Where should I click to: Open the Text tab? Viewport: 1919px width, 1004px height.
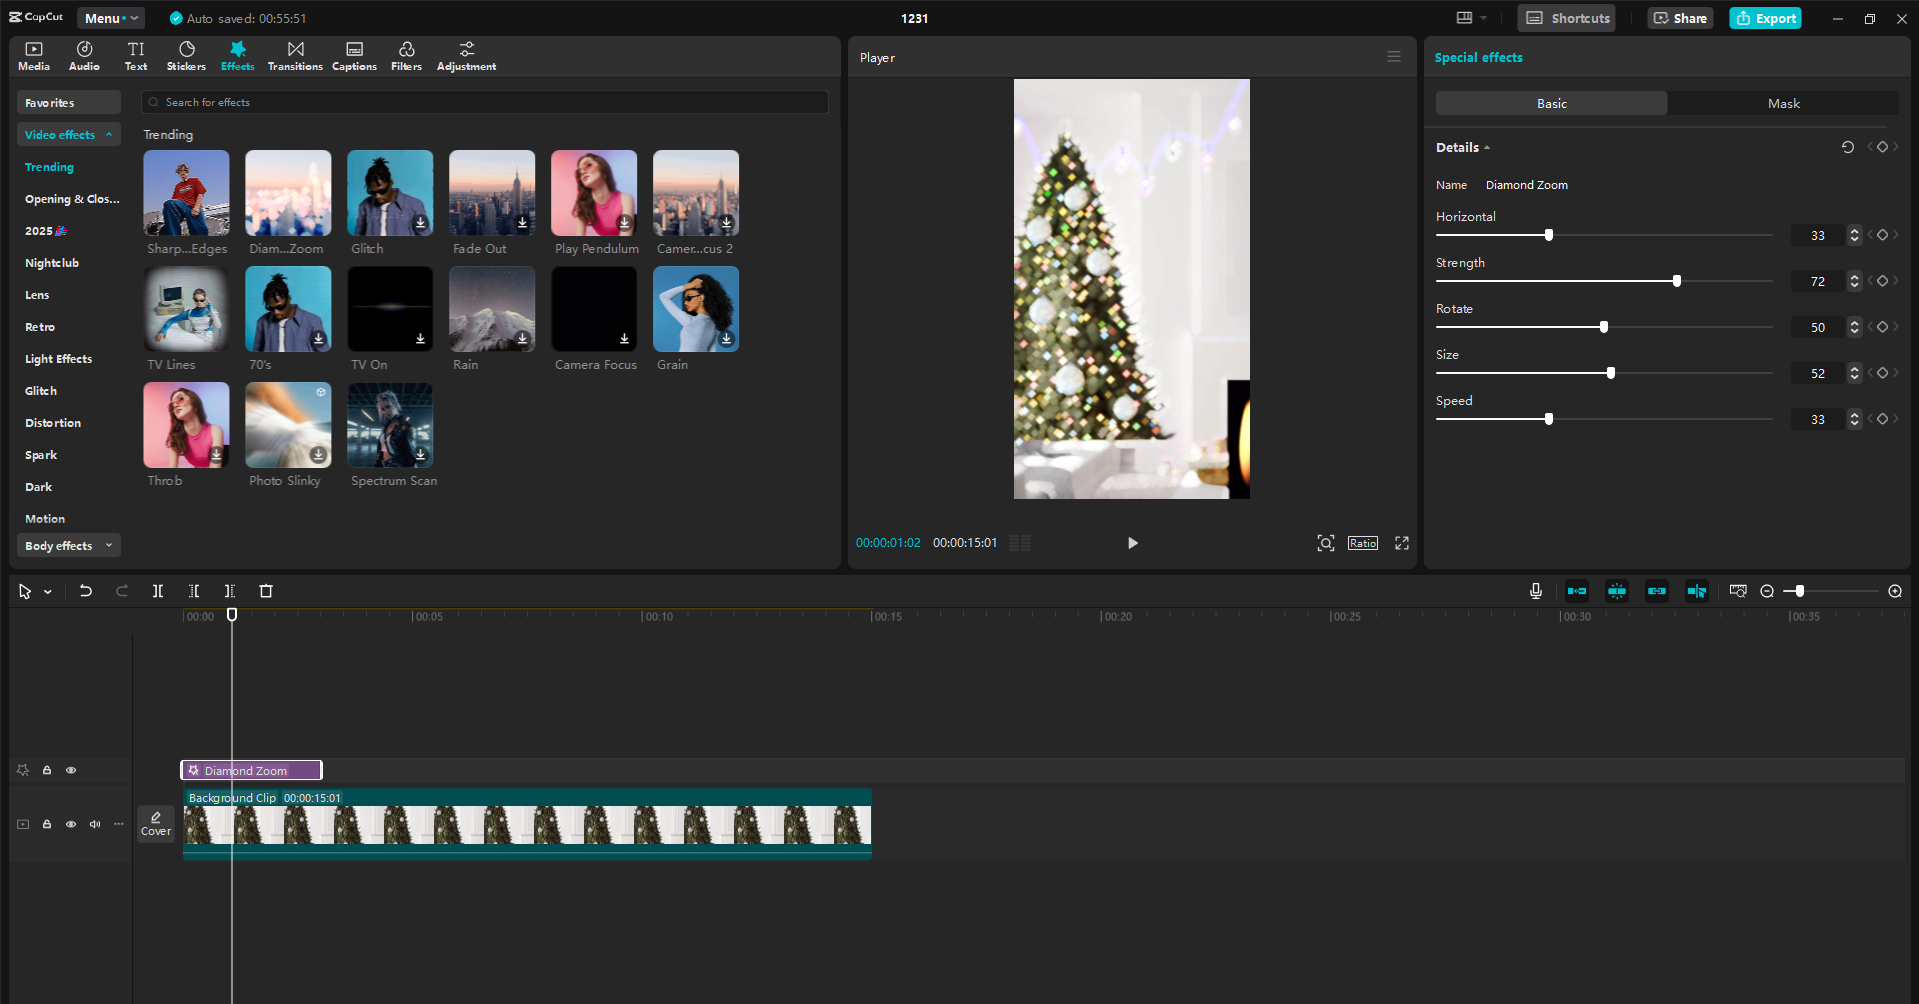coord(136,56)
